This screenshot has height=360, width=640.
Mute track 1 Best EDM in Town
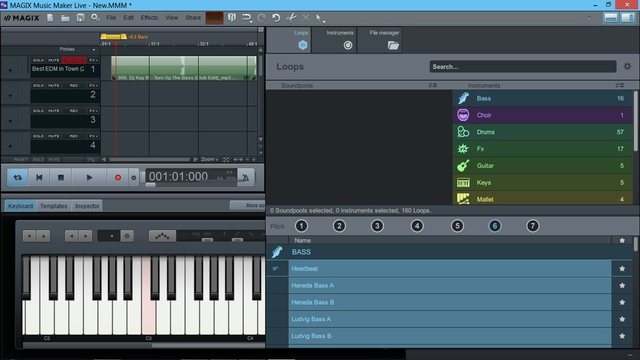click(53, 60)
